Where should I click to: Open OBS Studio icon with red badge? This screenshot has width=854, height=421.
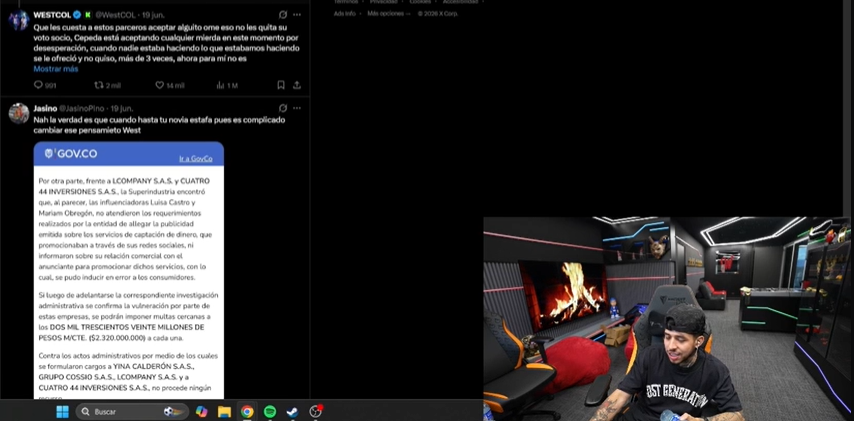click(315, 412)
